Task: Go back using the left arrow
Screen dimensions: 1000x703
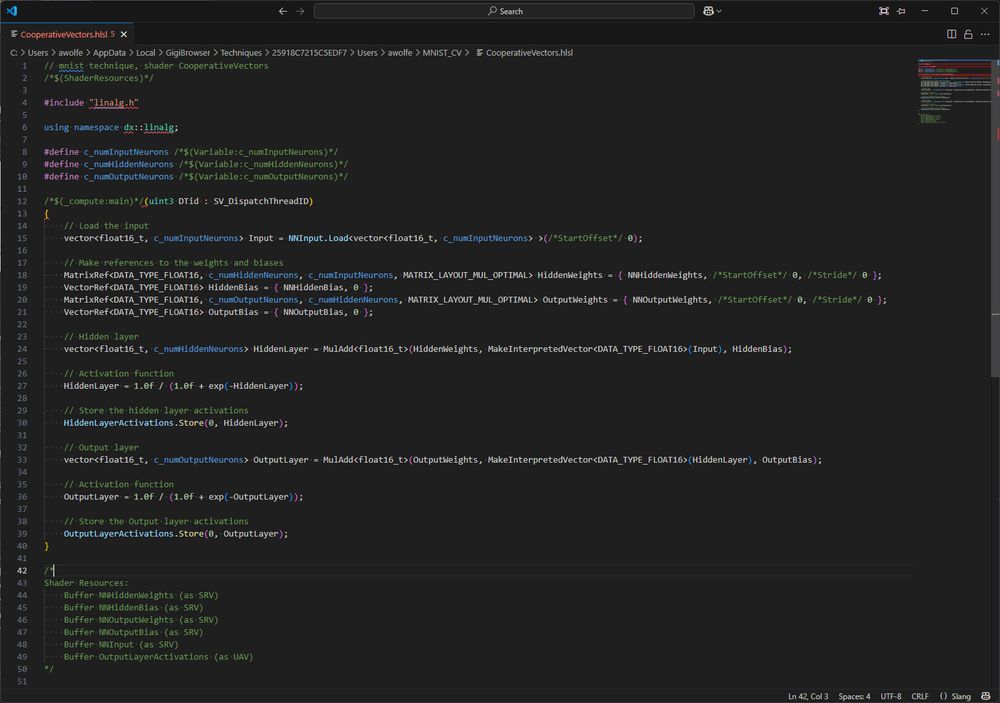Action: [x=283, y=11]
